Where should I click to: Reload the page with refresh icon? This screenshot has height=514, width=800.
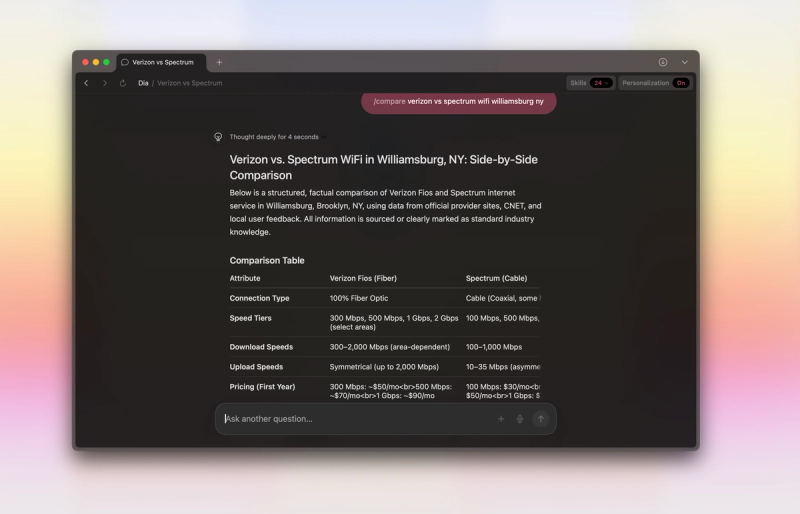tap(123, 83)
